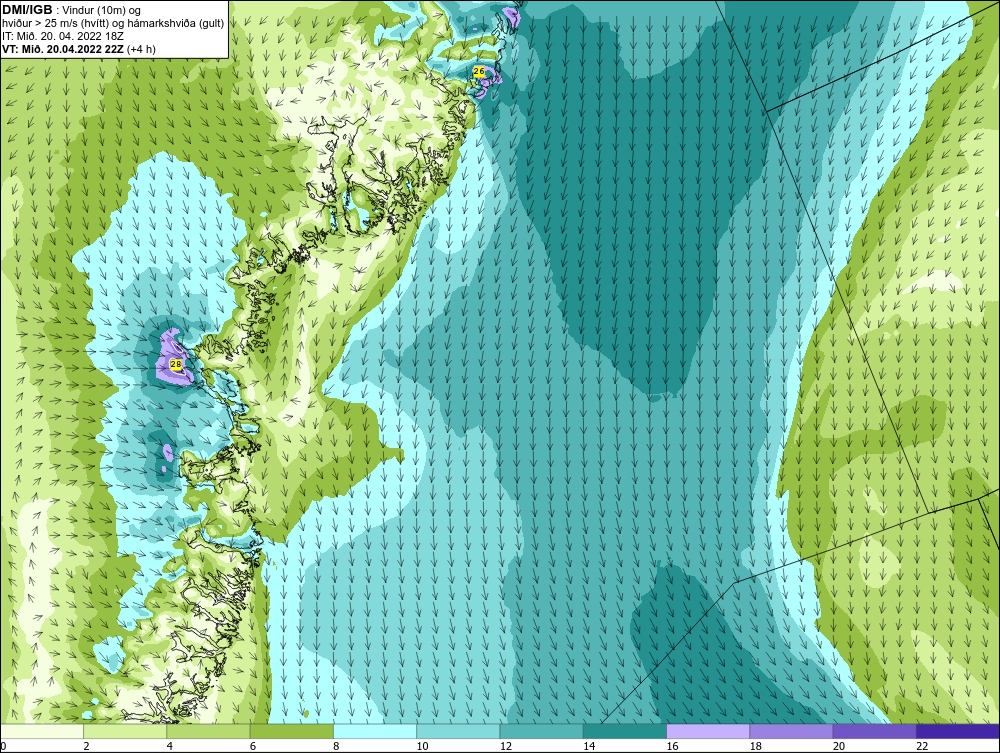The height and width of the screenshot is (753, 1000).
Task: Click the legend scale label '8'
Action: tap(336, 746)
